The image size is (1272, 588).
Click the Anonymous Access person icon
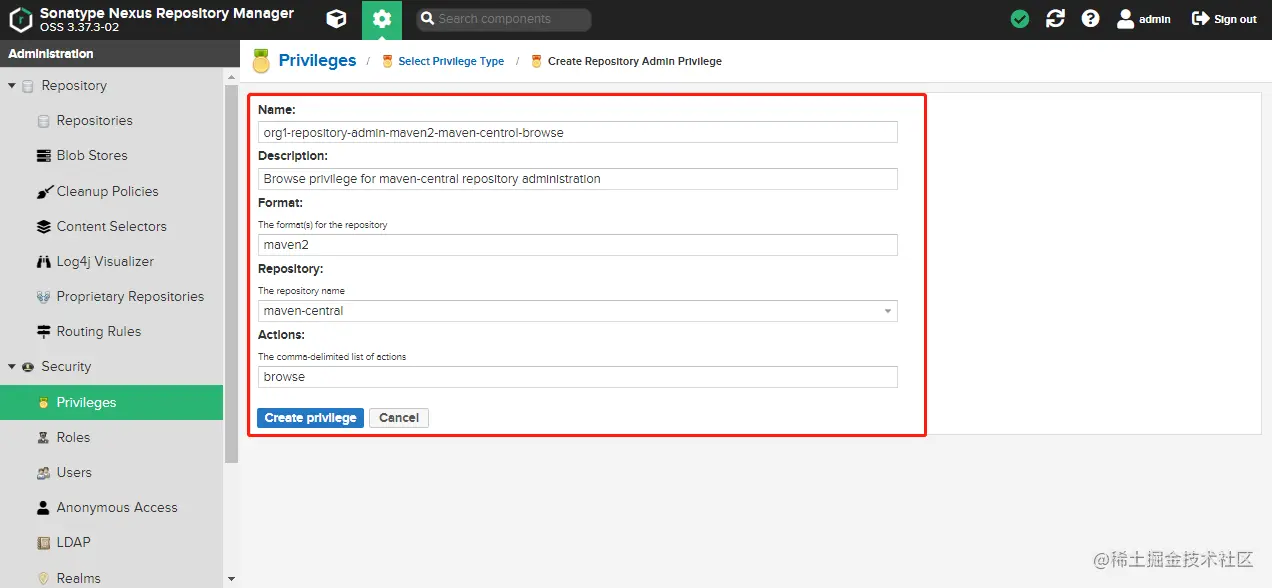[x=43, y=508]
